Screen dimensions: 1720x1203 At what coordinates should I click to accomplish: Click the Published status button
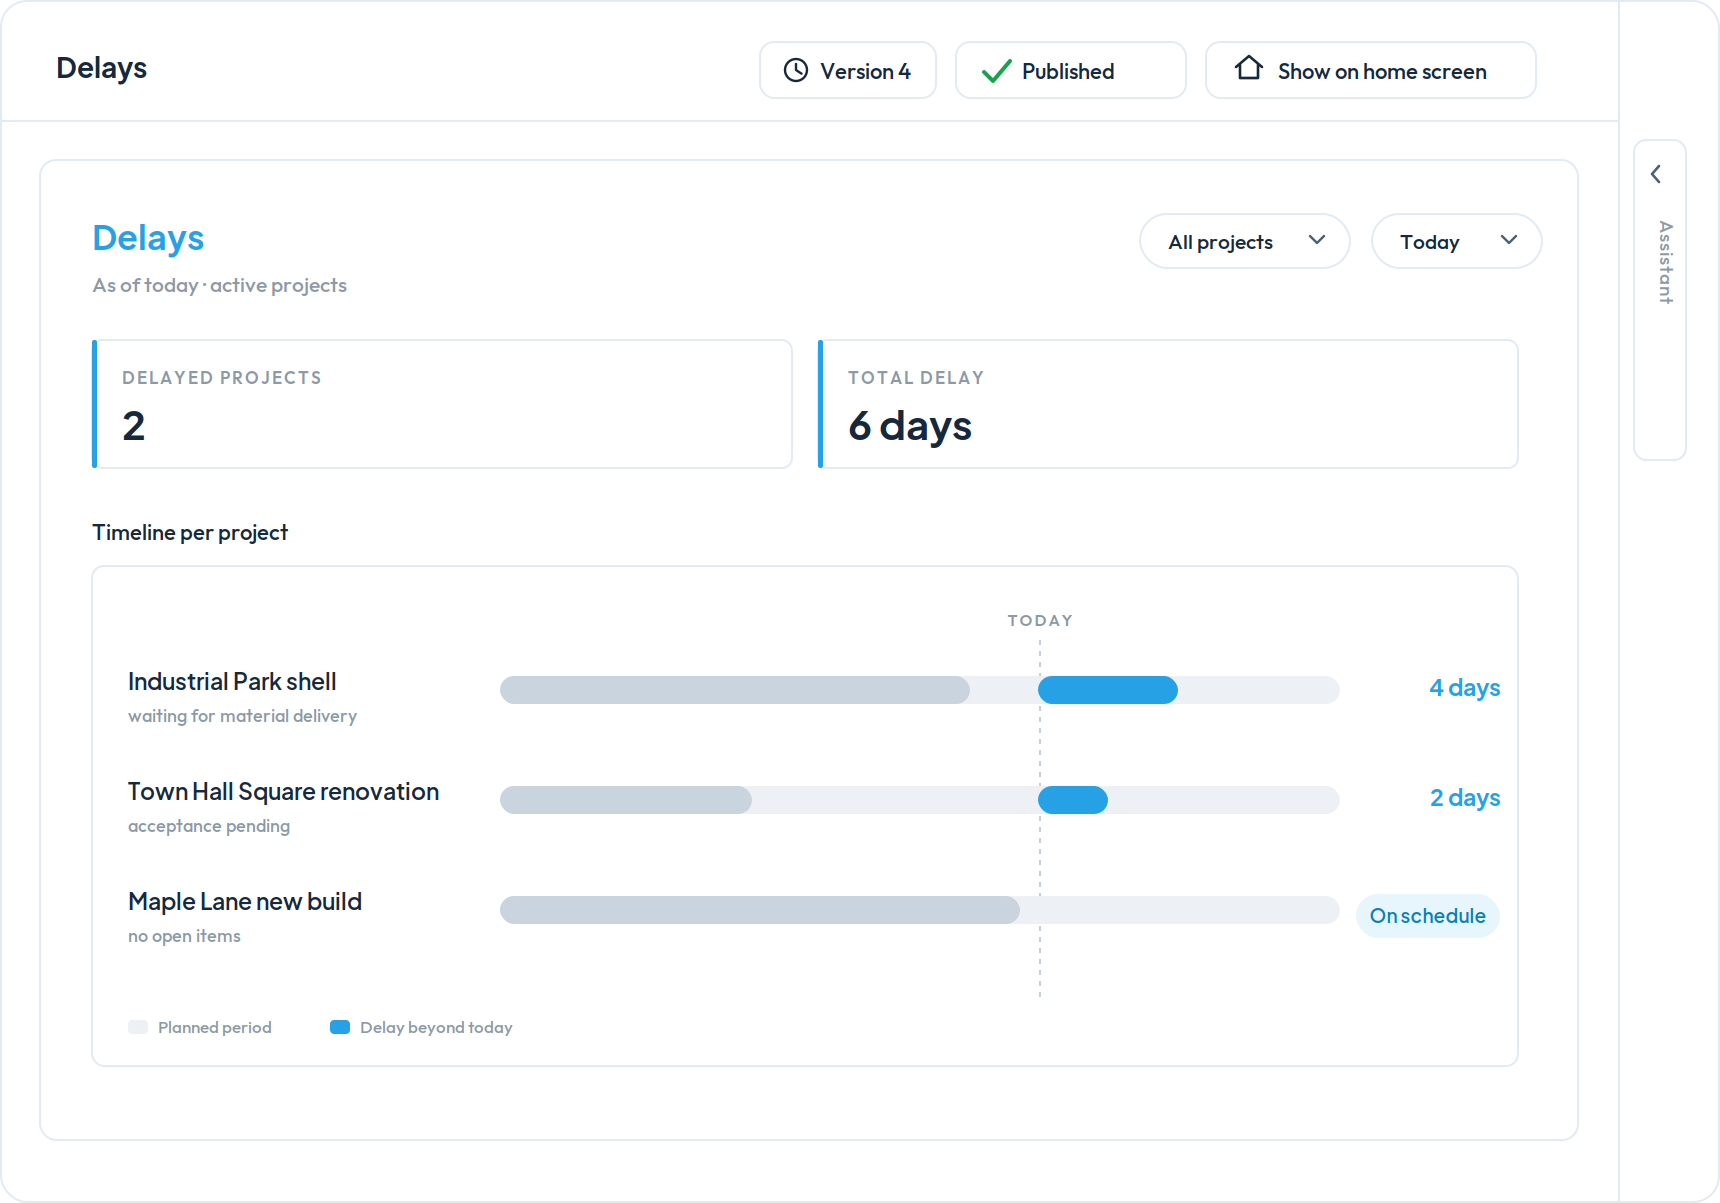(x=1071, y=70)
